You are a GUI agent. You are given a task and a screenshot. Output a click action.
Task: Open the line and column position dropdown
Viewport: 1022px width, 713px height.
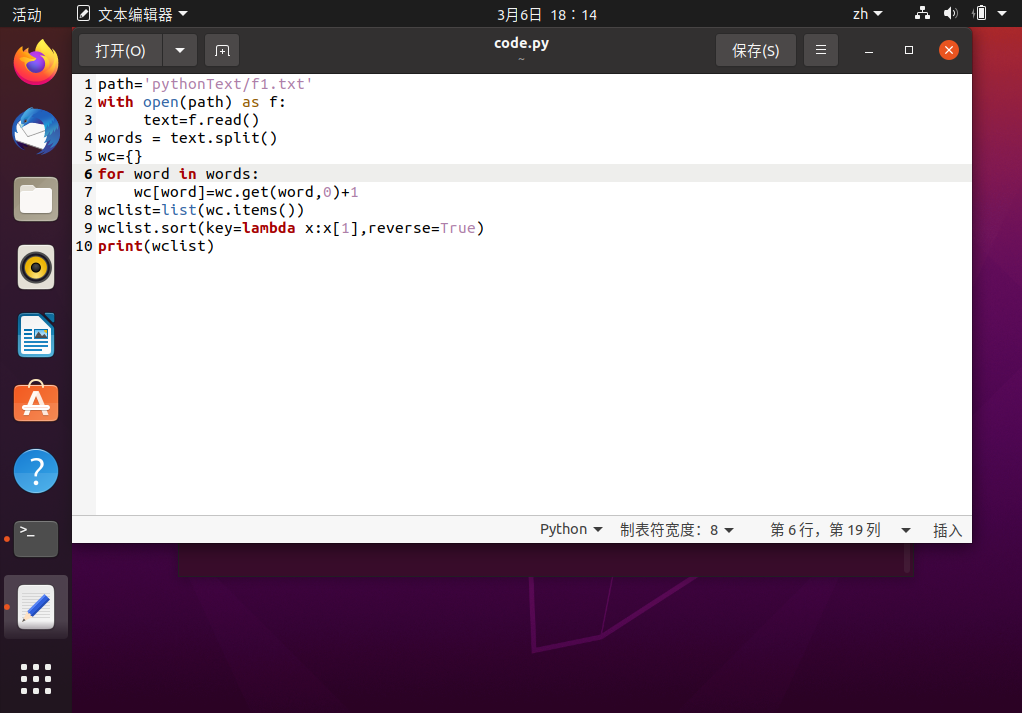point(905,531)
